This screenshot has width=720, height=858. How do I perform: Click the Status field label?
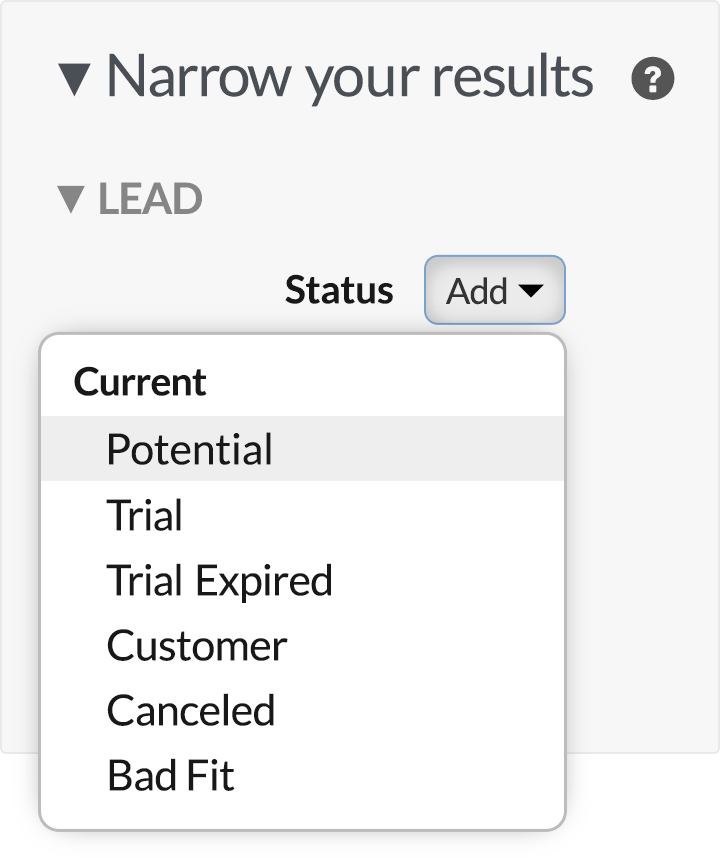(x=339, y=290)
